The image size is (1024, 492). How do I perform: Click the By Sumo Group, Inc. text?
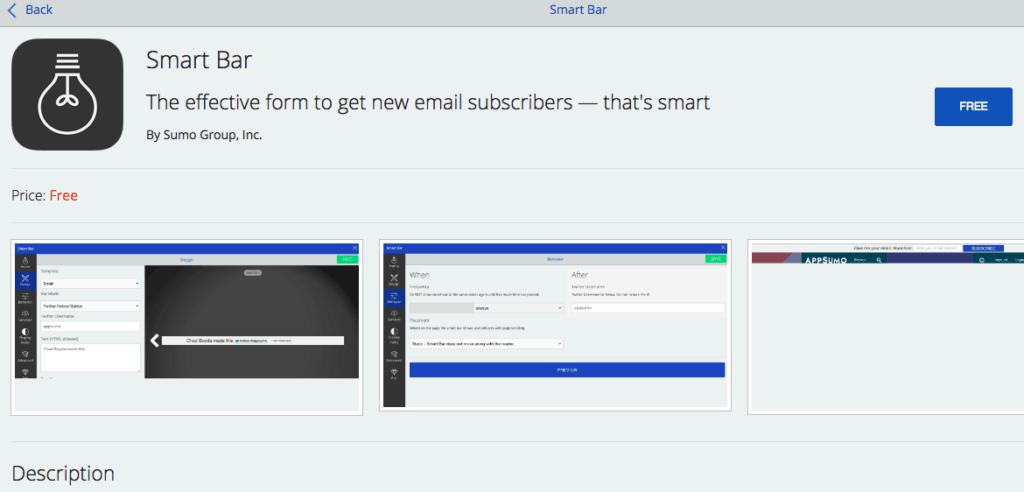[x=204, y=135]
